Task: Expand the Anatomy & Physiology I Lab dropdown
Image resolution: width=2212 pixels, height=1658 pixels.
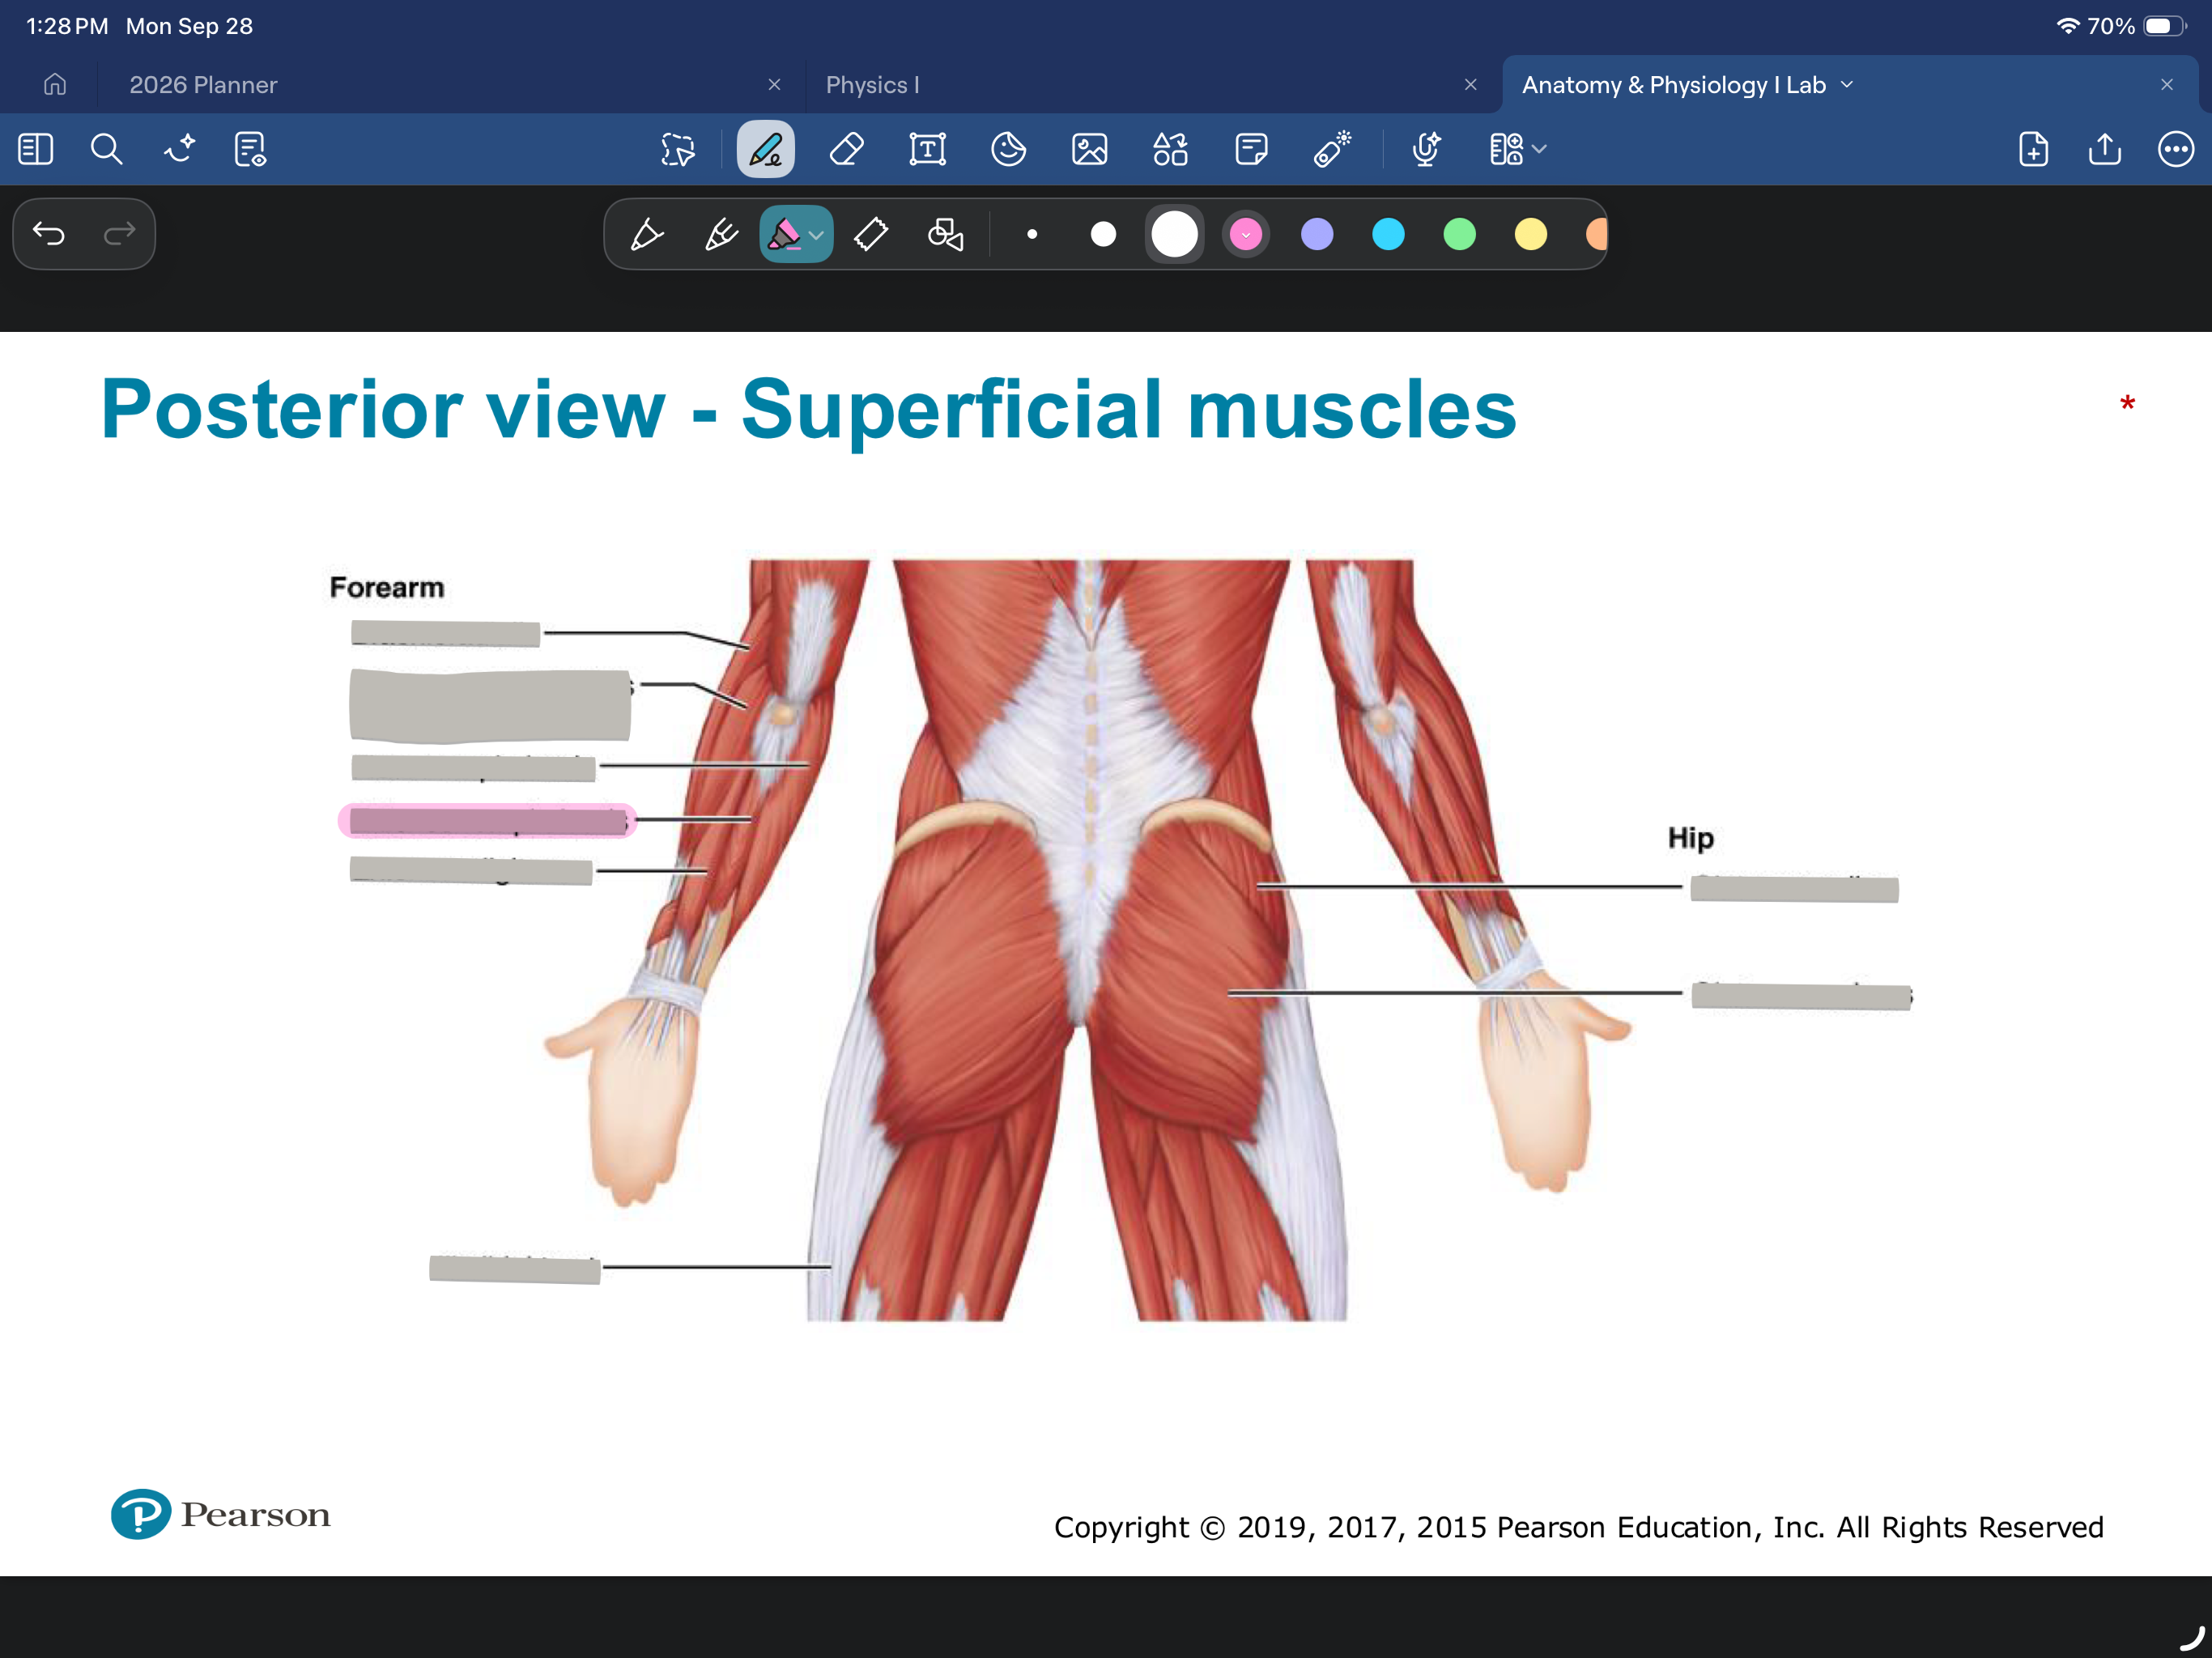Action: coord(1847,85)
